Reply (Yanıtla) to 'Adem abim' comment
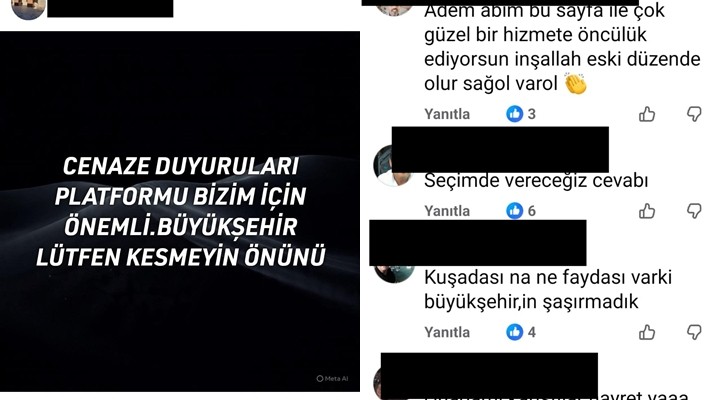 point(447,114)
